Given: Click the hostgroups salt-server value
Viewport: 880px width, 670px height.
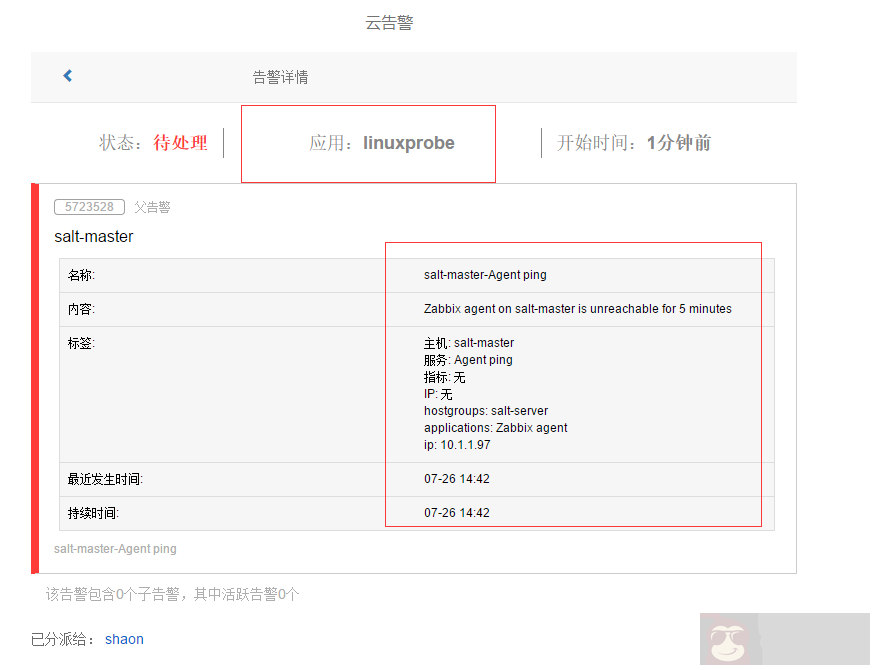Looking at the screenshot, I should pos(486,410).
